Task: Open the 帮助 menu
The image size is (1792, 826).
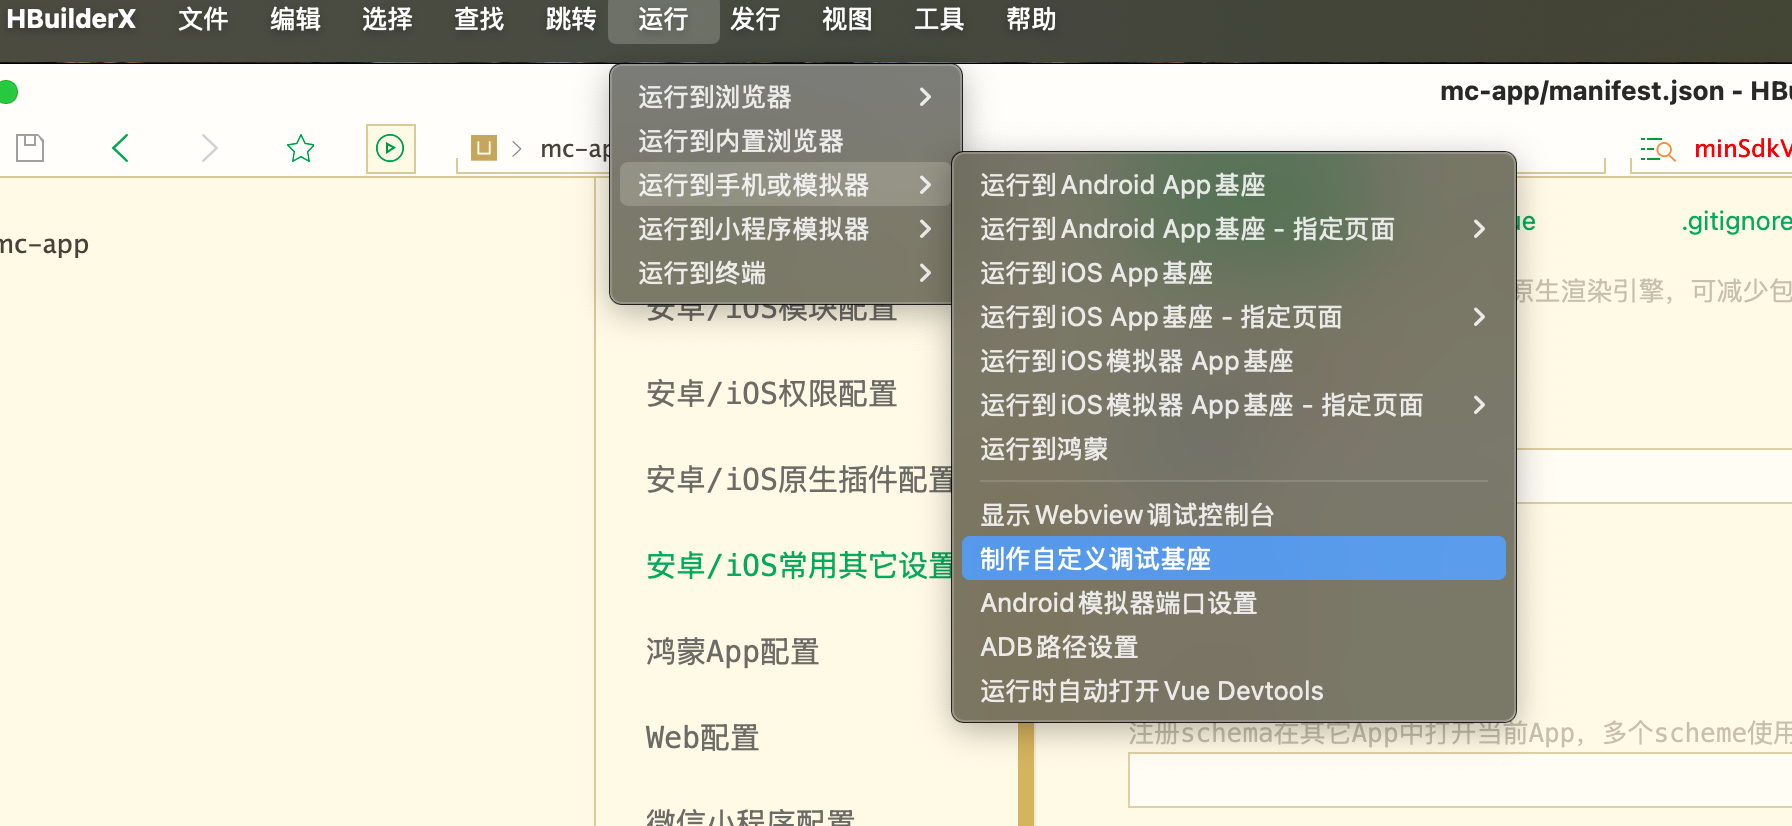Action: point(1031,19)
